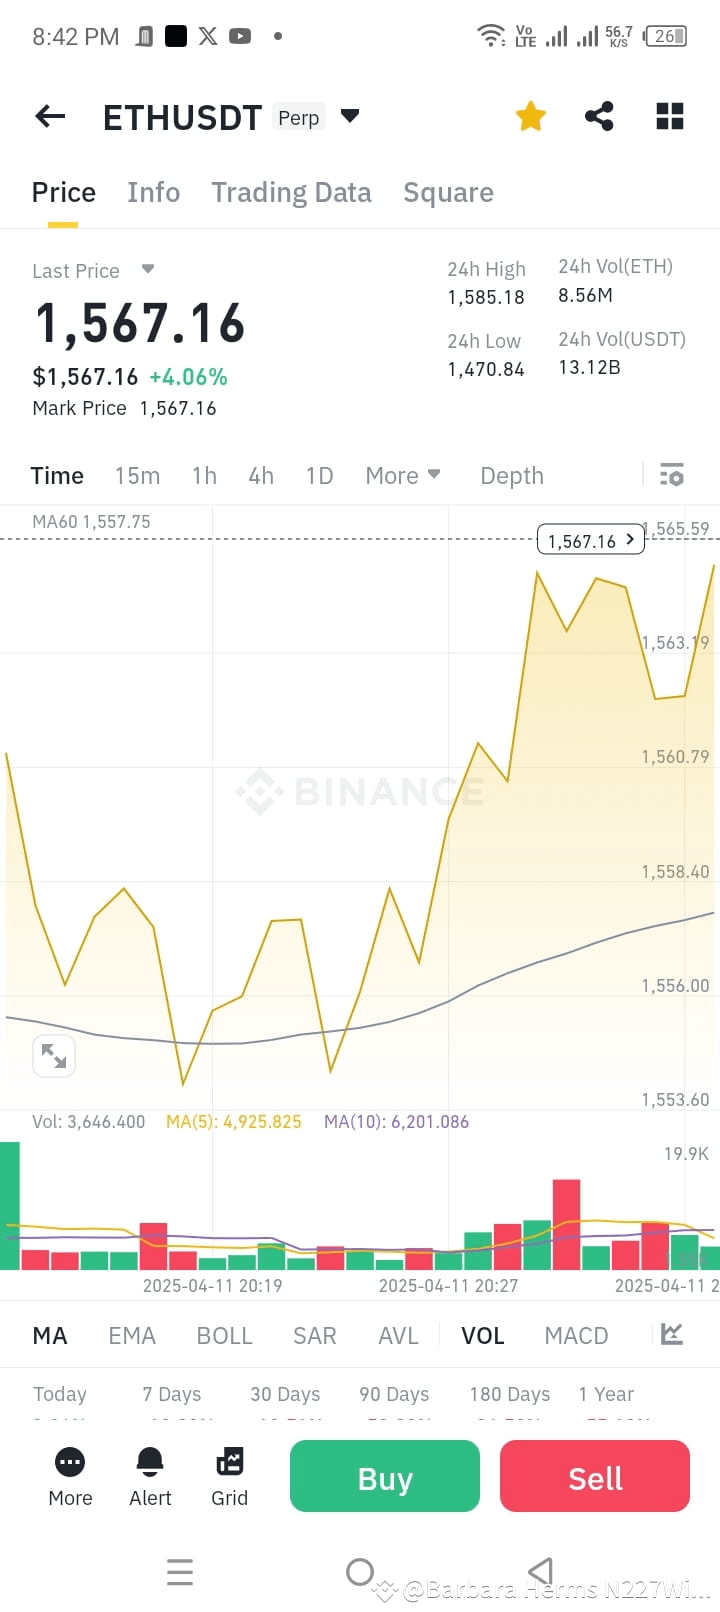Expand the ETHUSDT pair dropdown arrow
This screenshot has height=1612, width=720.
(x=350, y=116)
